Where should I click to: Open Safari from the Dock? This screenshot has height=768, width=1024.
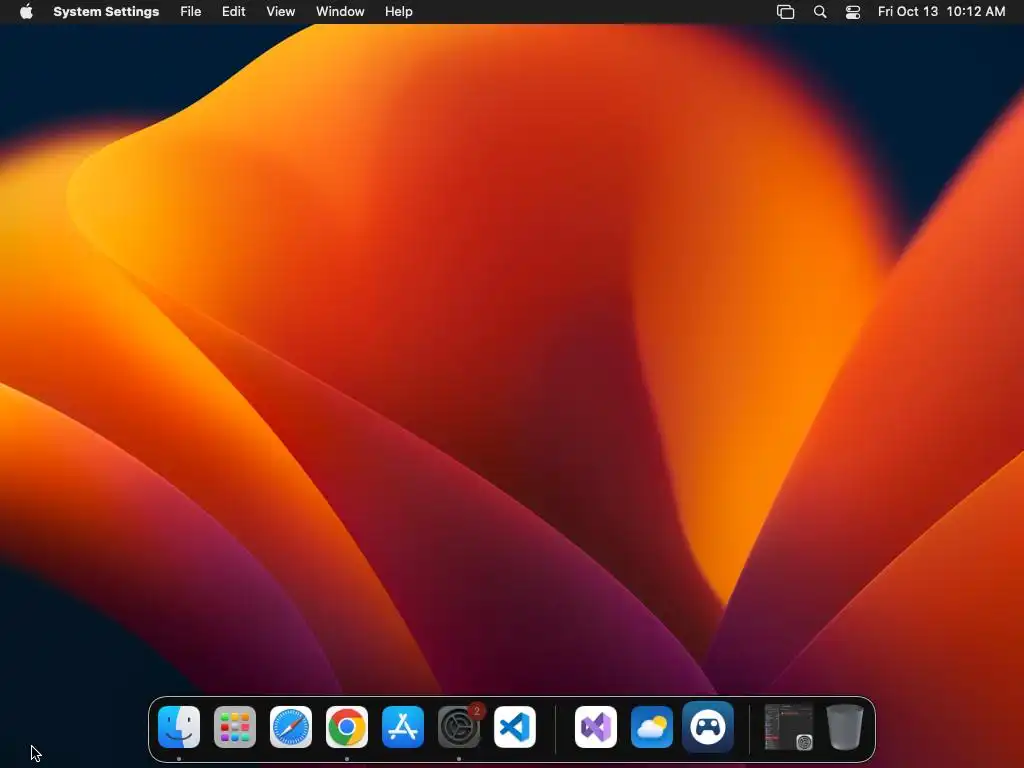(x=291, y=727)
